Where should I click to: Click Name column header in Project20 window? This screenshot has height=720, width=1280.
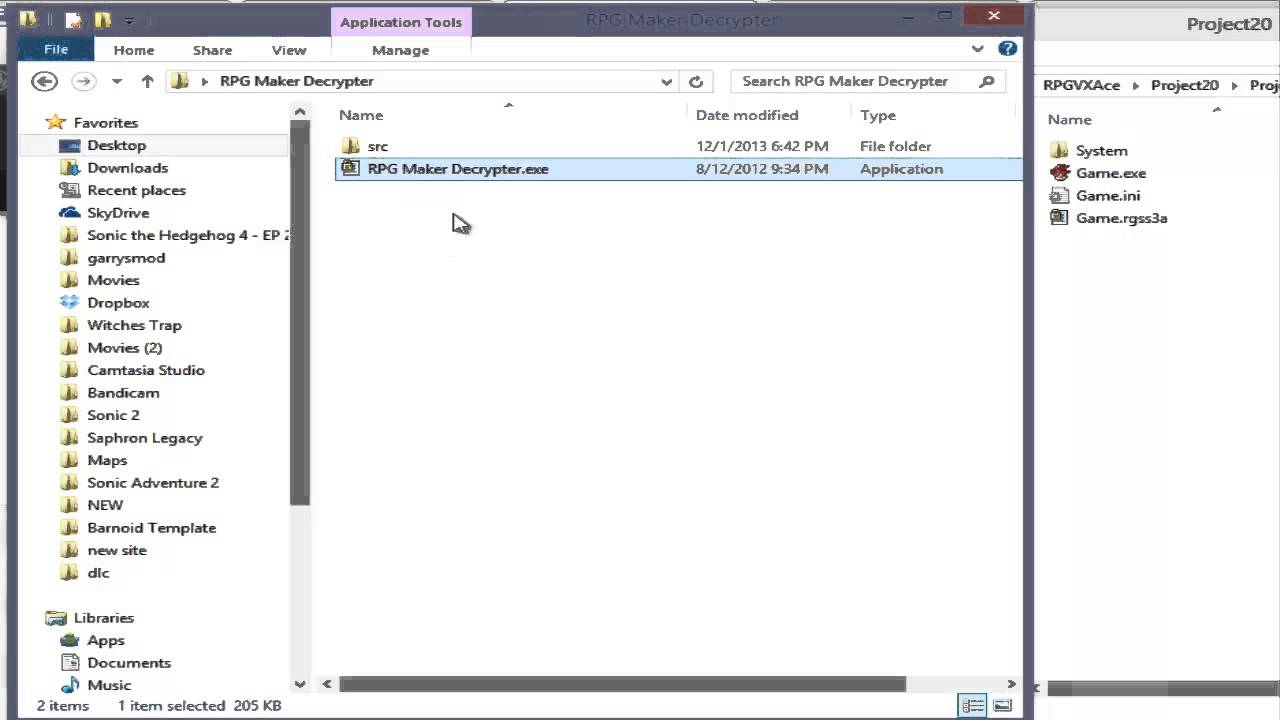(1069, 119)
